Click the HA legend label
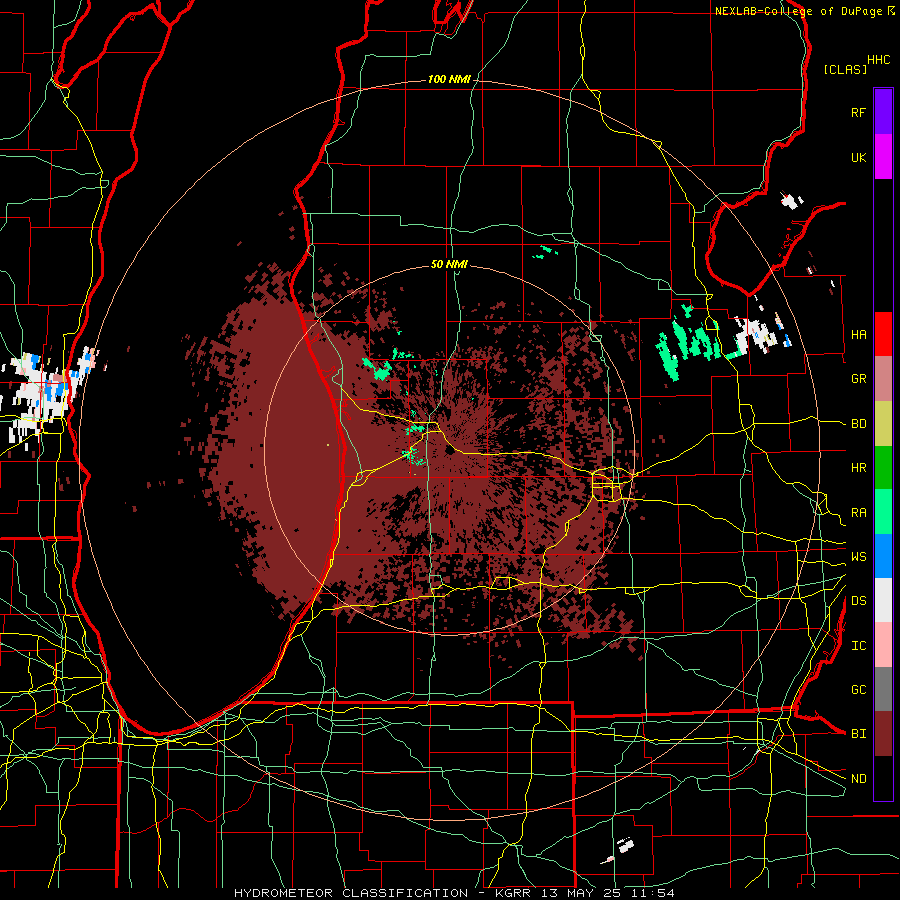Viewport: 900px width, 900px height. click(x=859, y=335)
